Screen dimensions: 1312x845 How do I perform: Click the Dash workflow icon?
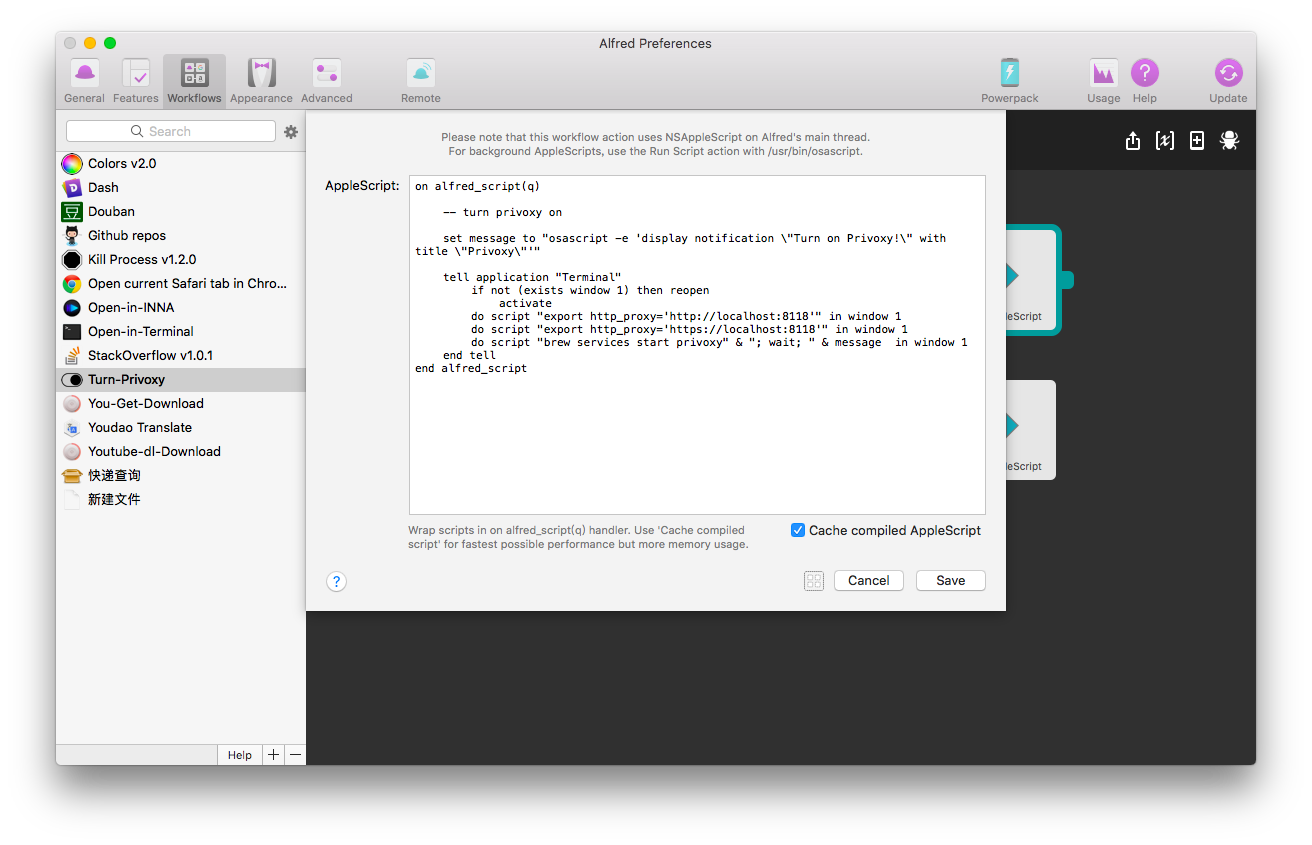(x=72, y=187)
